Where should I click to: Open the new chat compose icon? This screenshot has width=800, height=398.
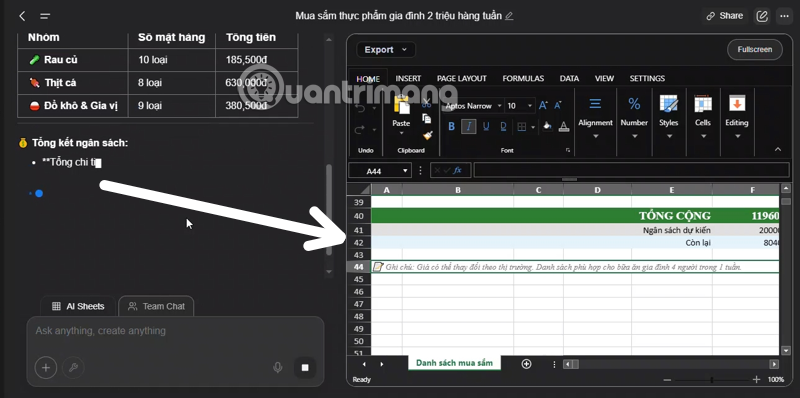point(762,16)
